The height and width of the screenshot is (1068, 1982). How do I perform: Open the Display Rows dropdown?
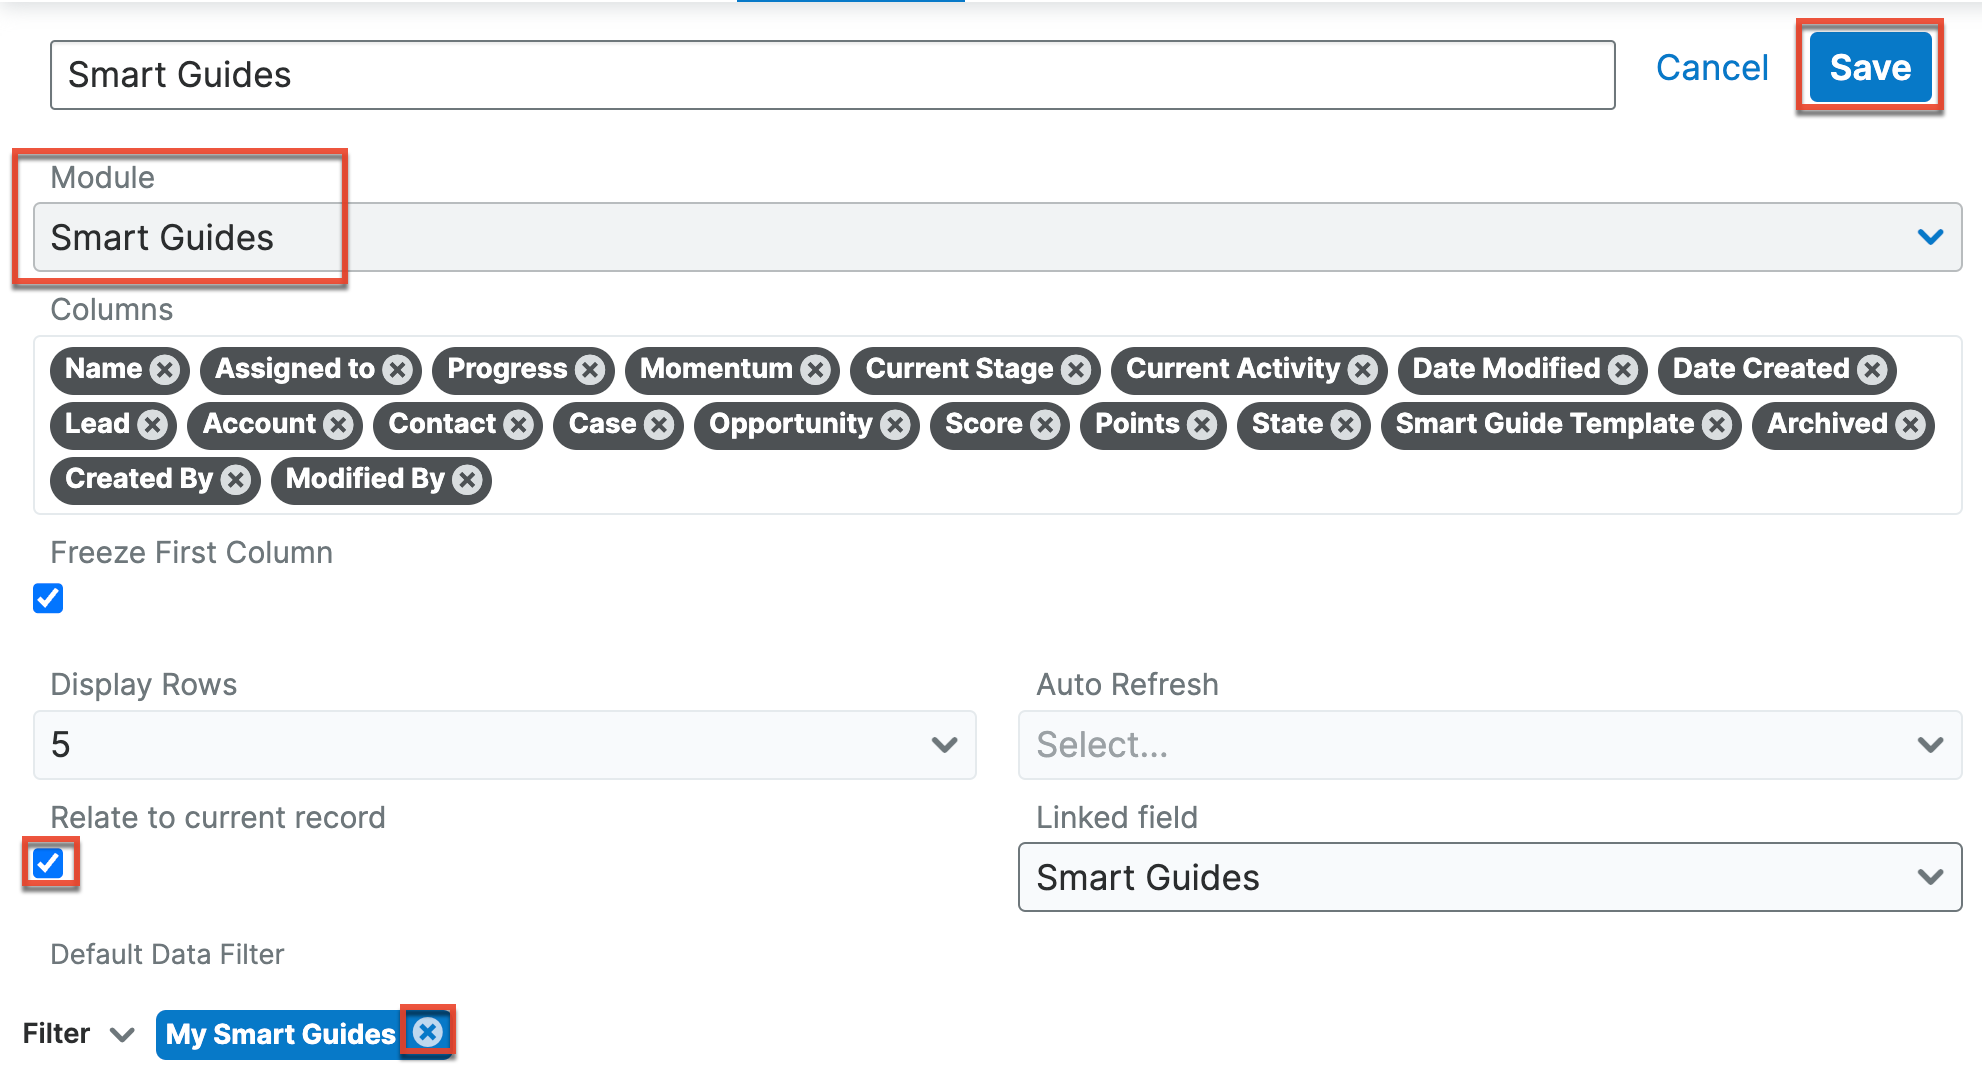[504, 745]
